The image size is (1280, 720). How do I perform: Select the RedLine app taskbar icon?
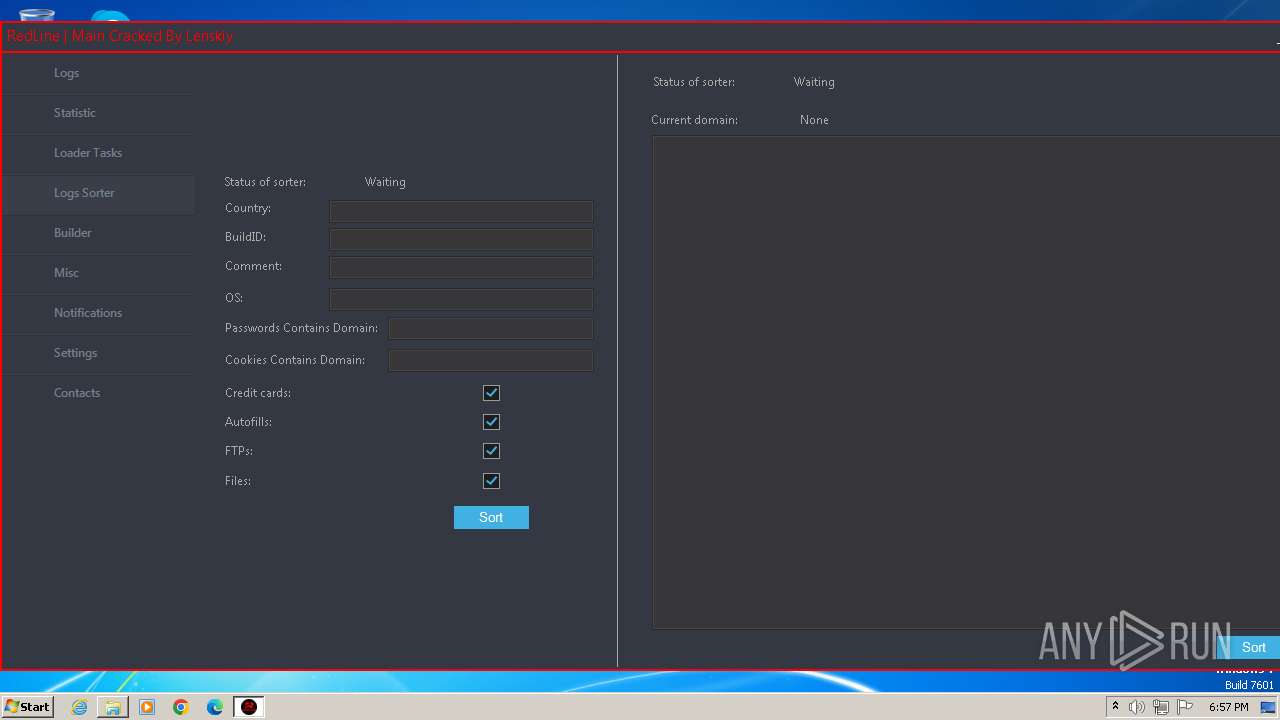point(249,707)
